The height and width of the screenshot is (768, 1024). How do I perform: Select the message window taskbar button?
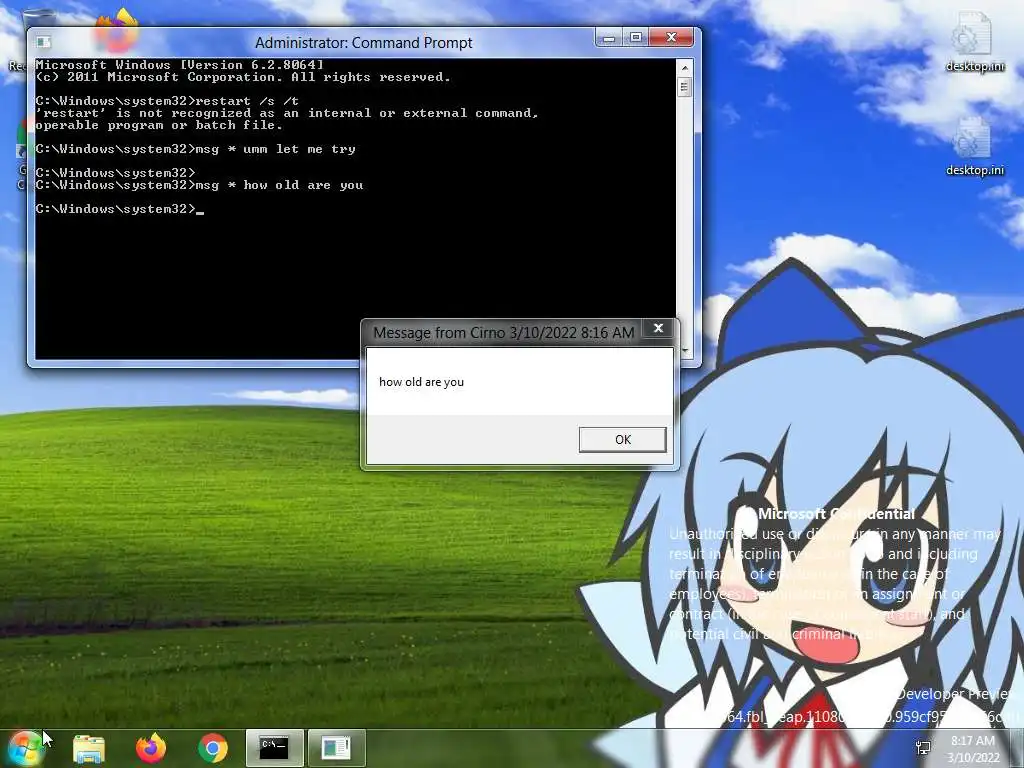[x=336, y=748]
